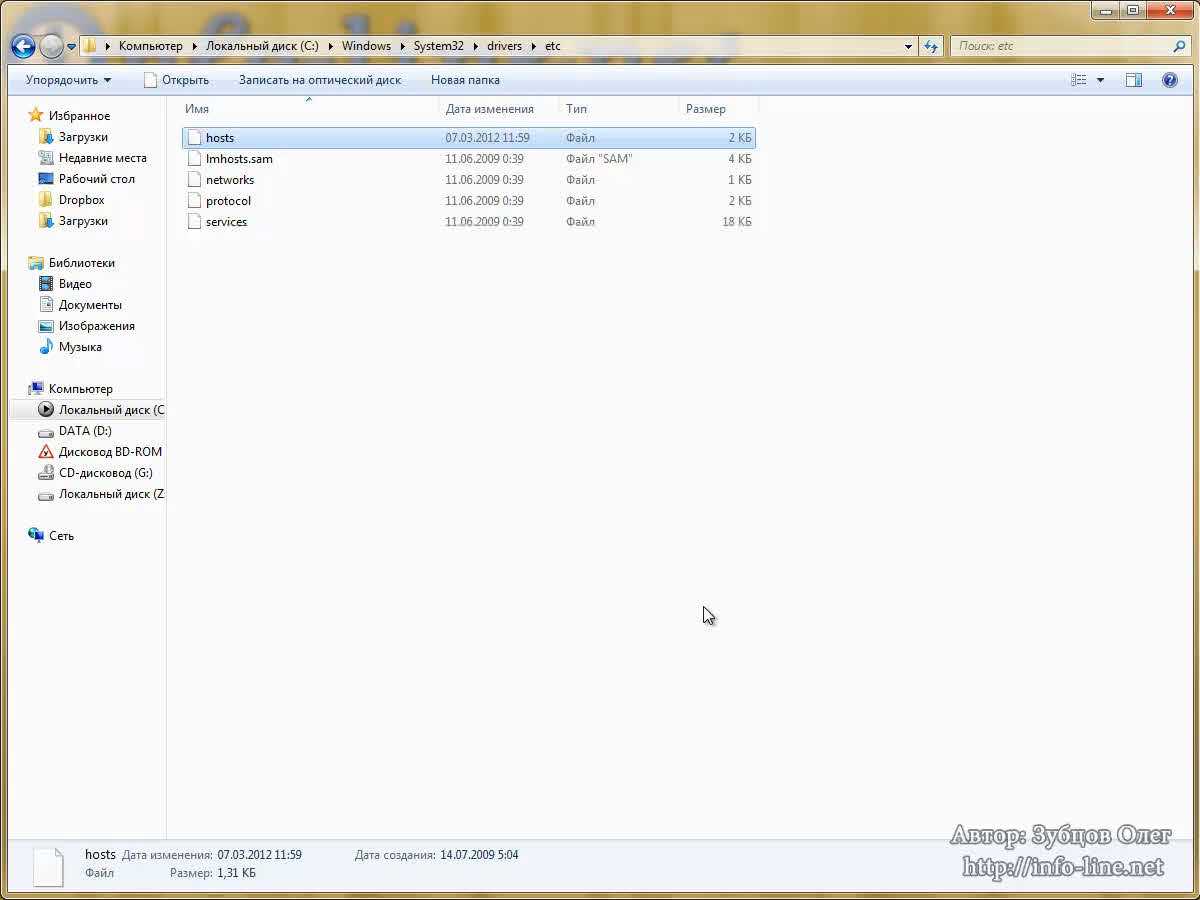Expand the address bar history dropdown
The height and width of the screenshot is (900, 1200).
[908, 46]
